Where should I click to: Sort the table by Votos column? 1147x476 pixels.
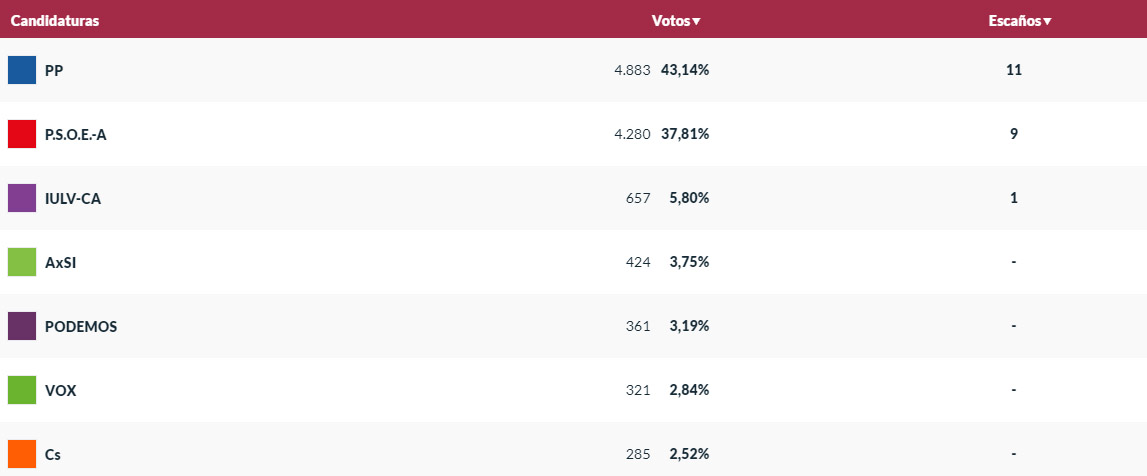point(676,21)
